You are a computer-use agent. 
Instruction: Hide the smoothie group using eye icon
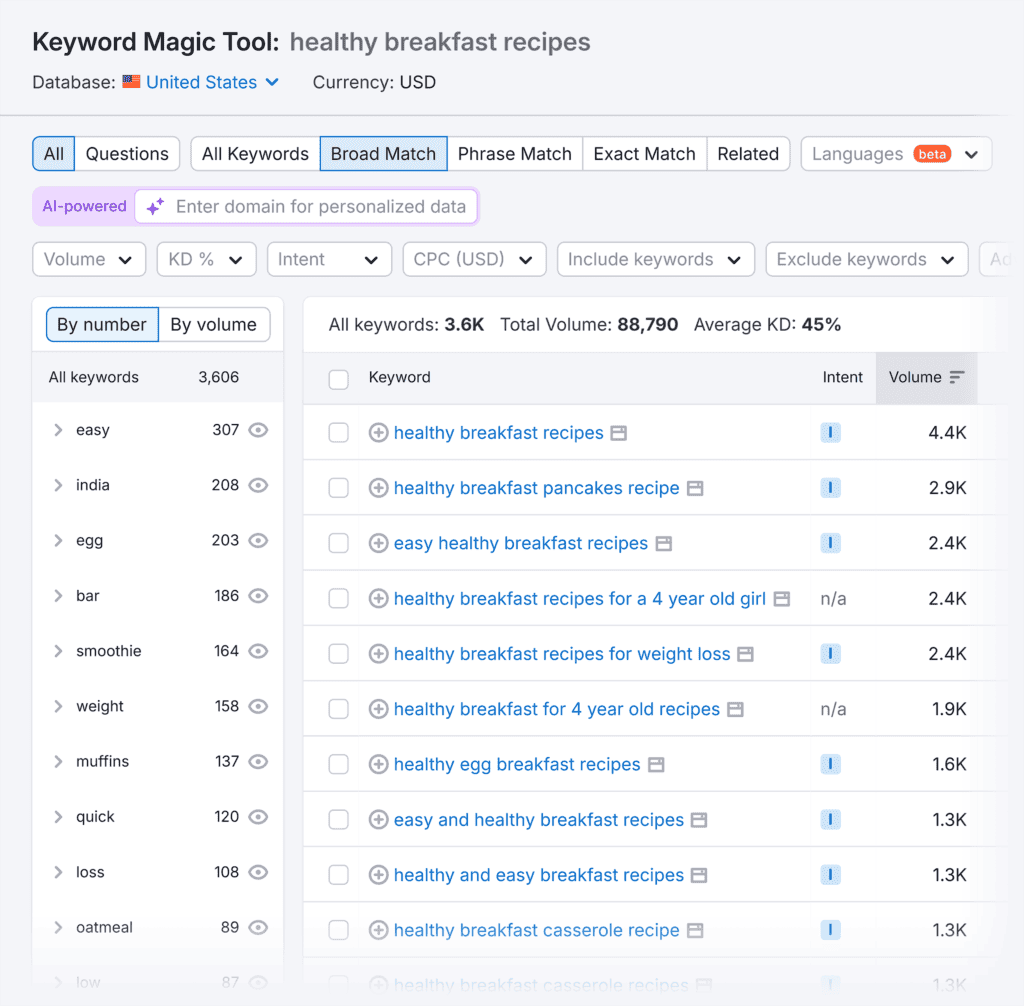(x=258, y=651)
